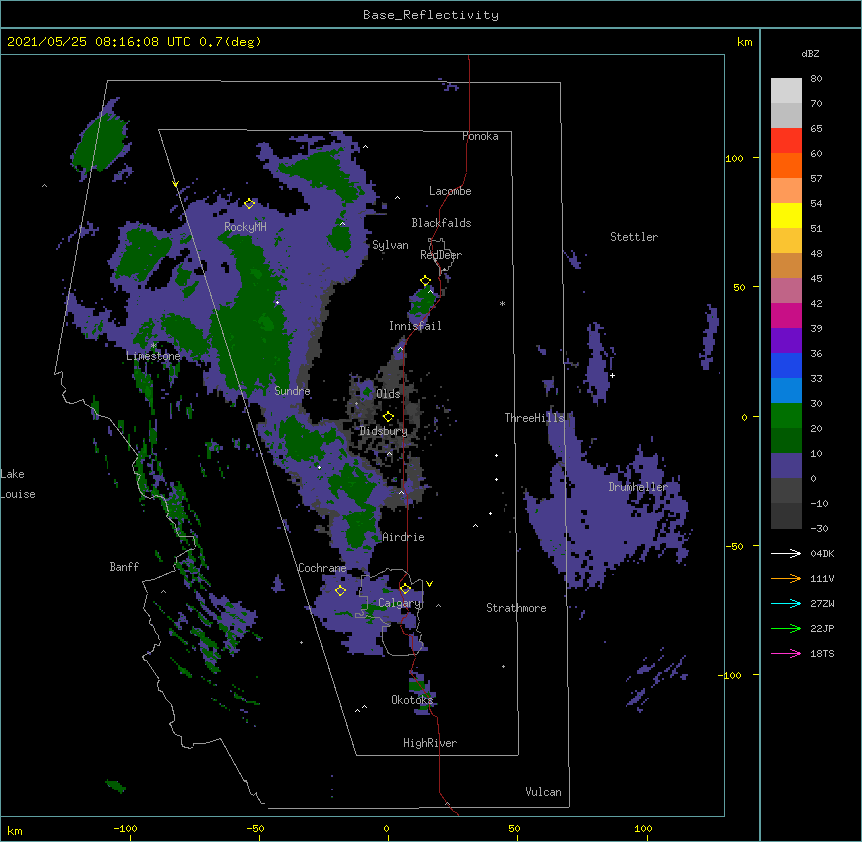This screenshot has height=842, width=862.
Task: Click the -100 tick on bottom axis
Action: [125, 829]
